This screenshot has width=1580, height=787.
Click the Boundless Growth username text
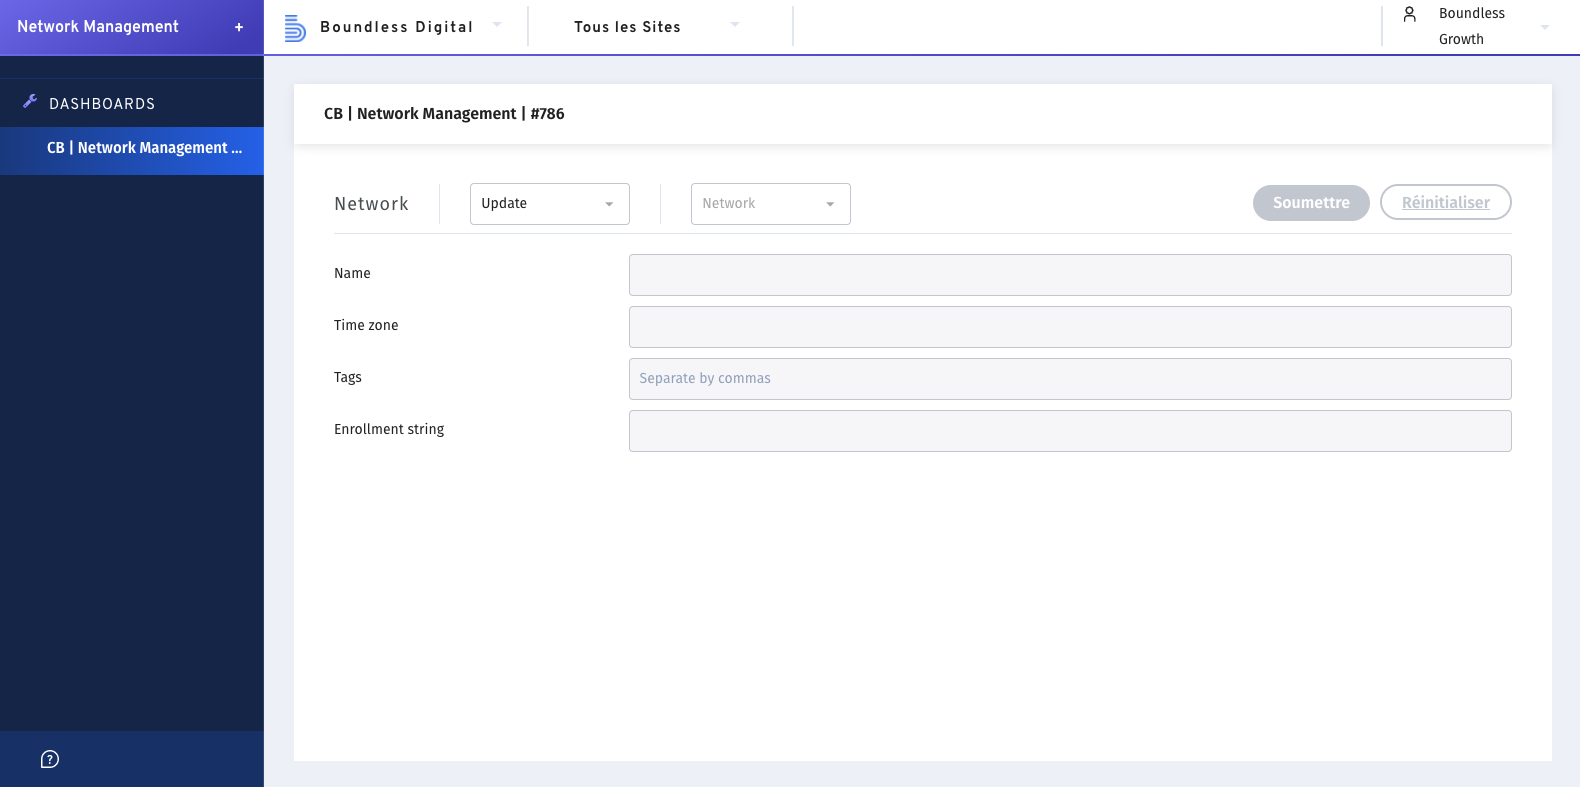[x=1472, y=26]
